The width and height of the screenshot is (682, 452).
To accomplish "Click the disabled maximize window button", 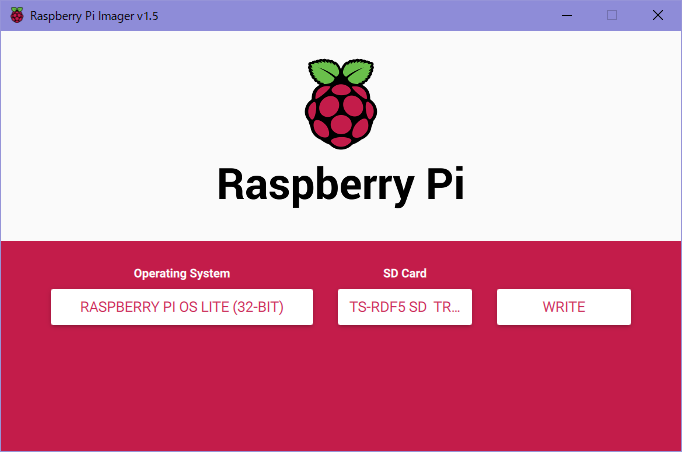I will coord(612,15).
